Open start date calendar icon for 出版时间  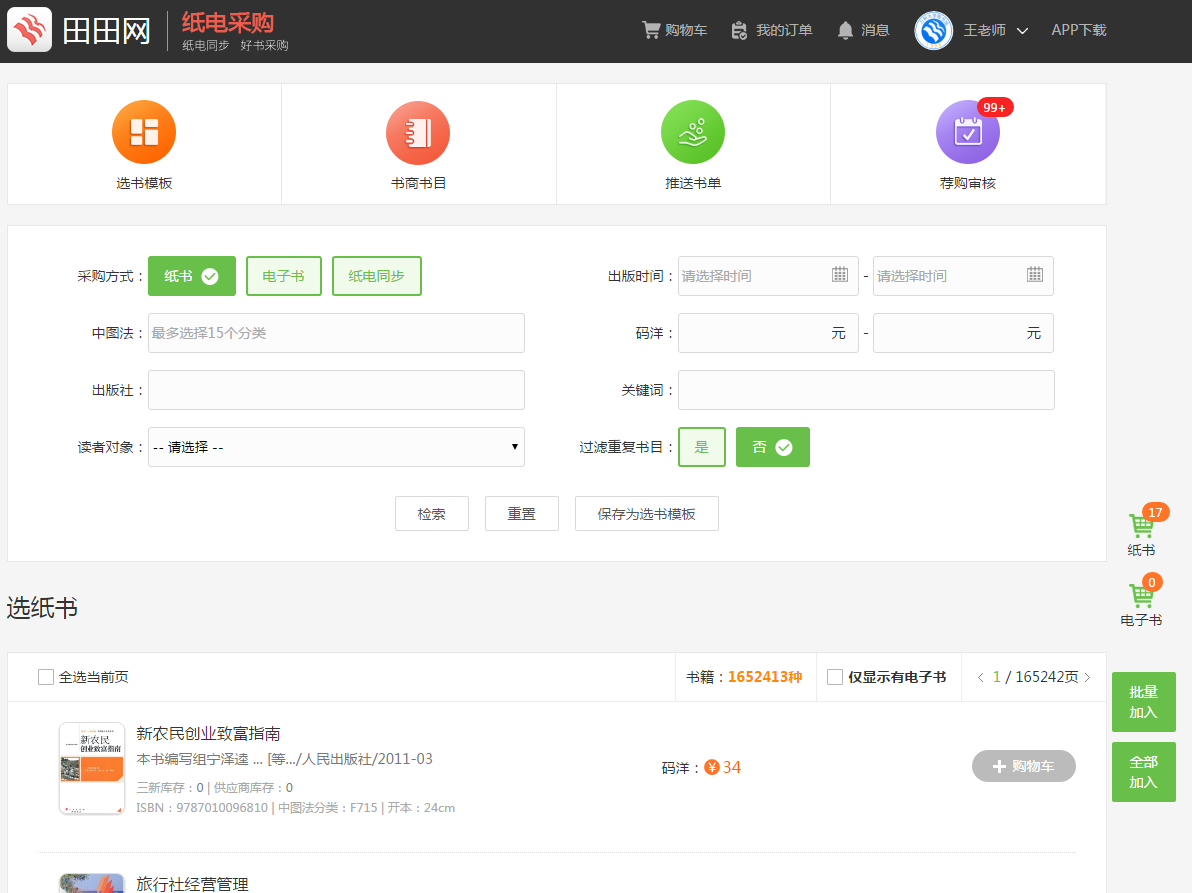839,275
